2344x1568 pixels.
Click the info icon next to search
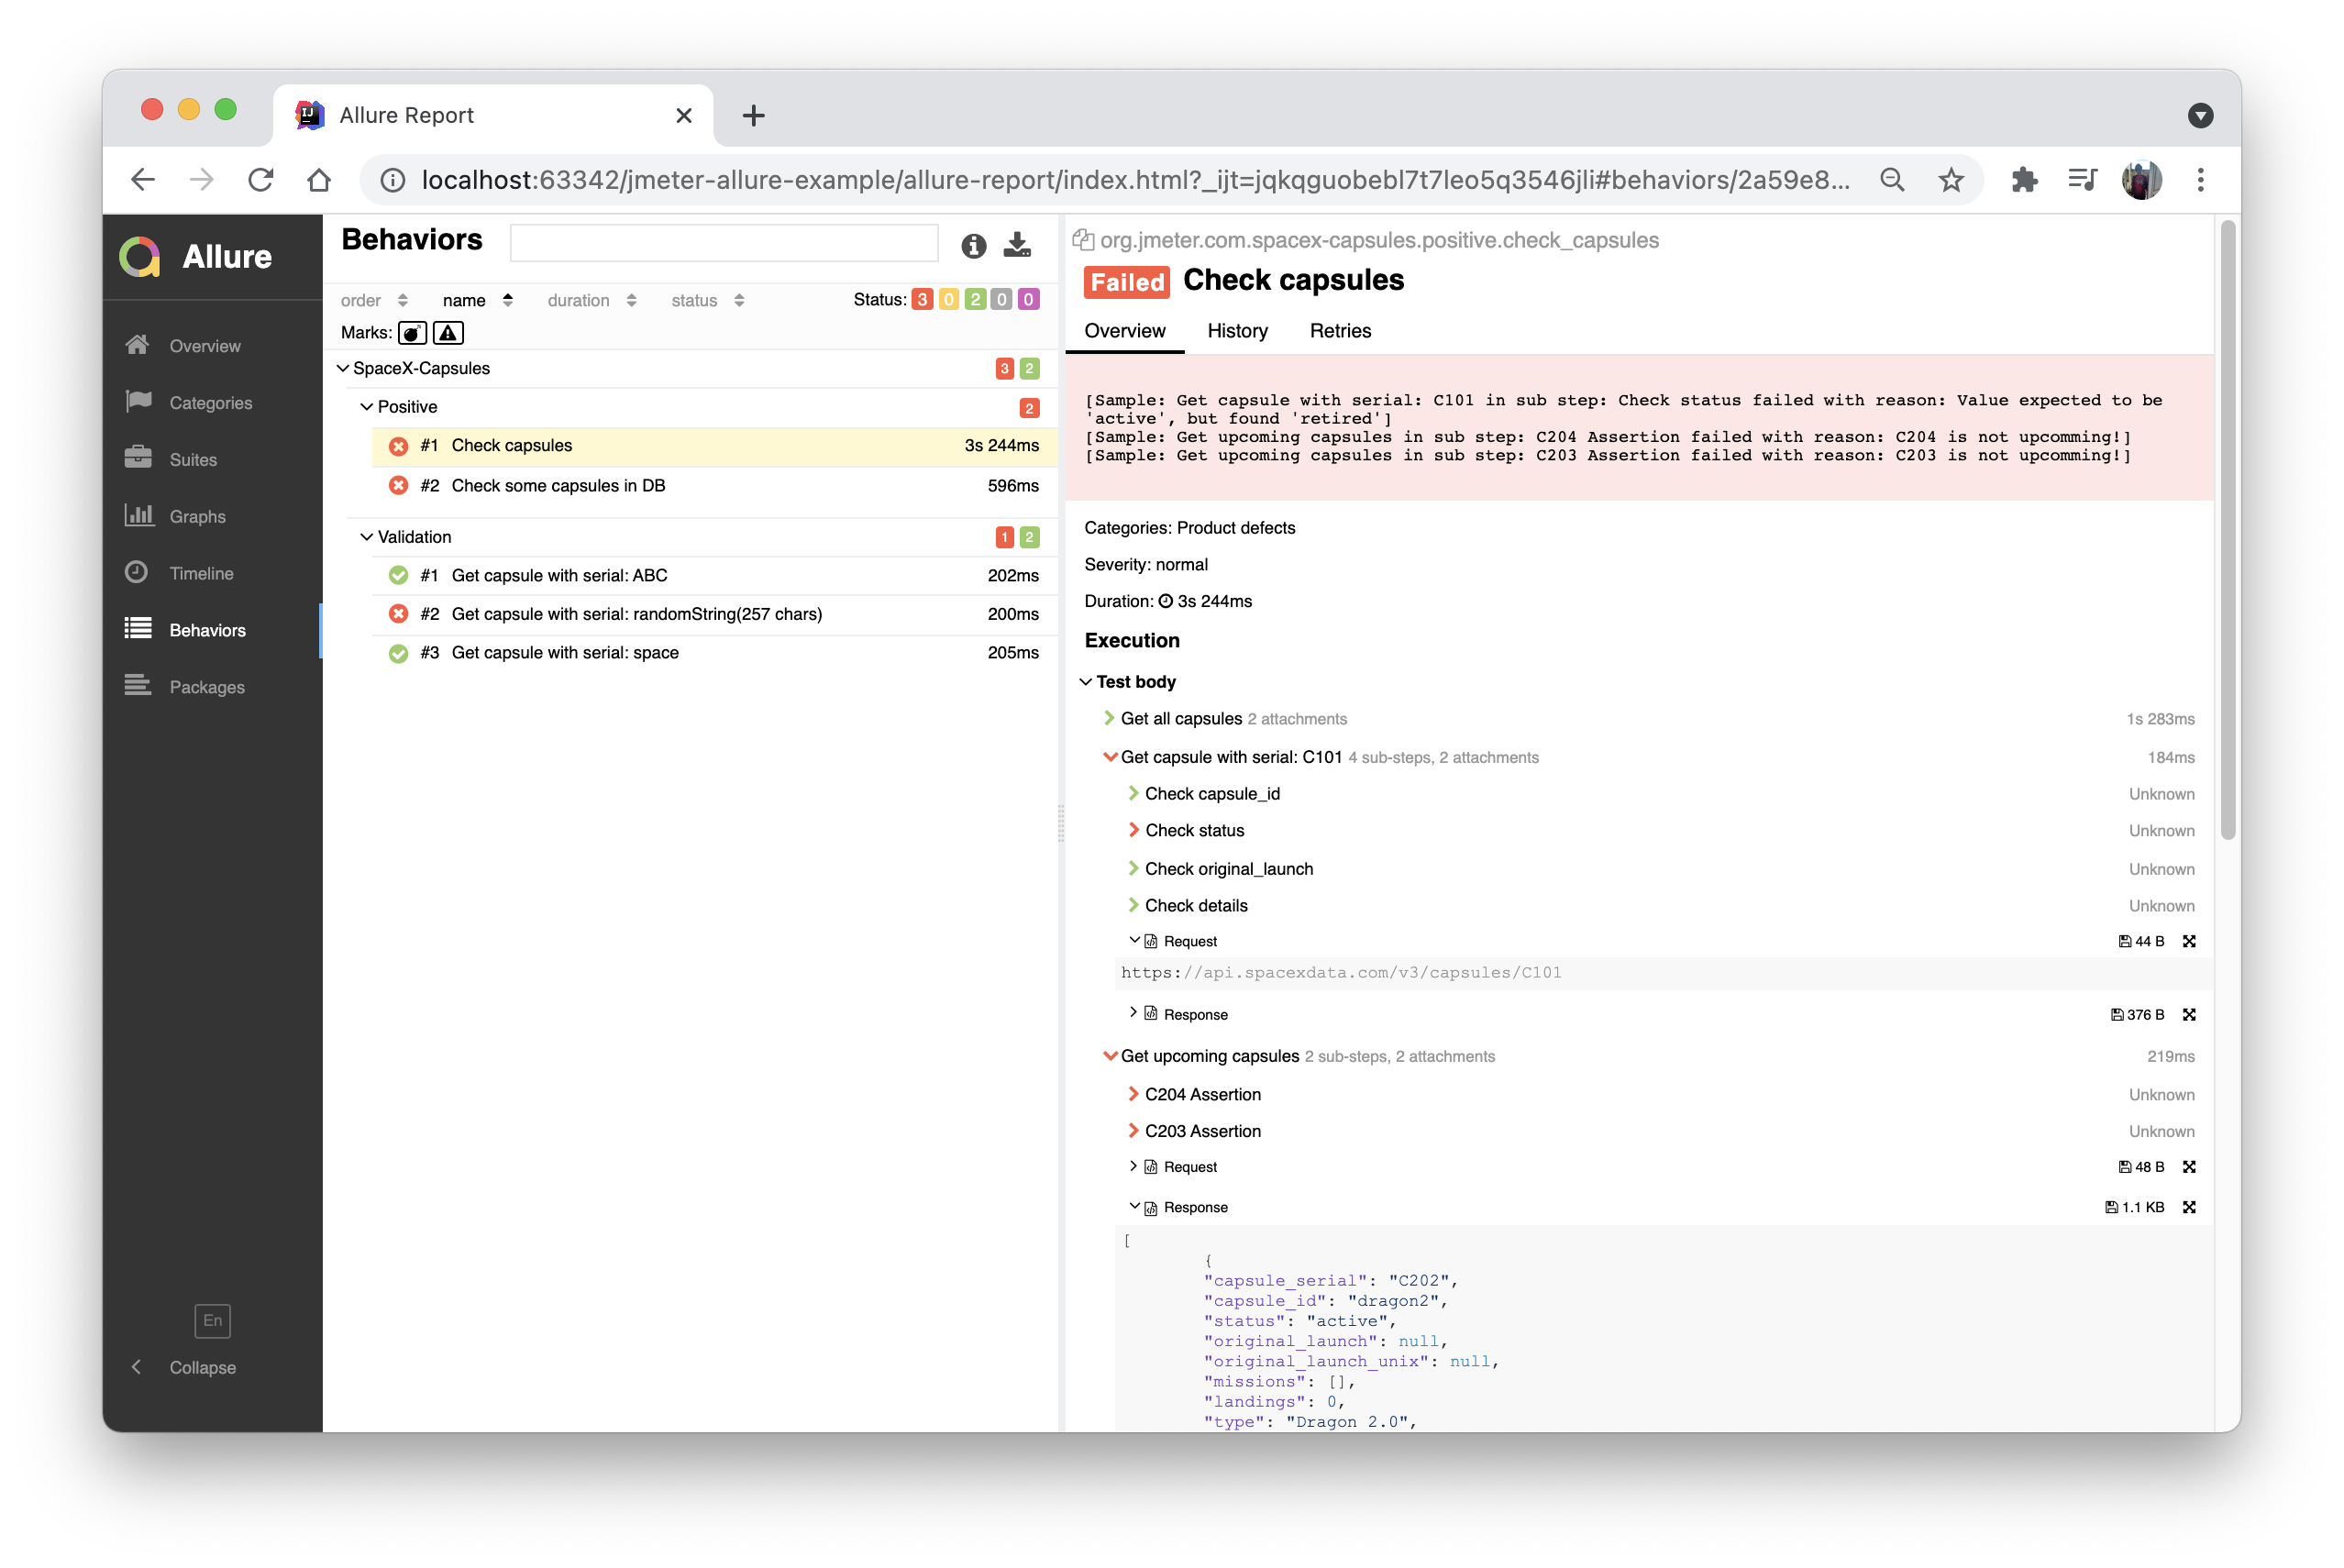pos(973,245)
